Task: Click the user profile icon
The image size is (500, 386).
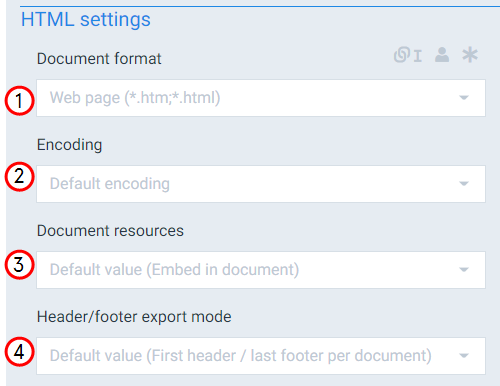Action: click(x=442, y=55)
